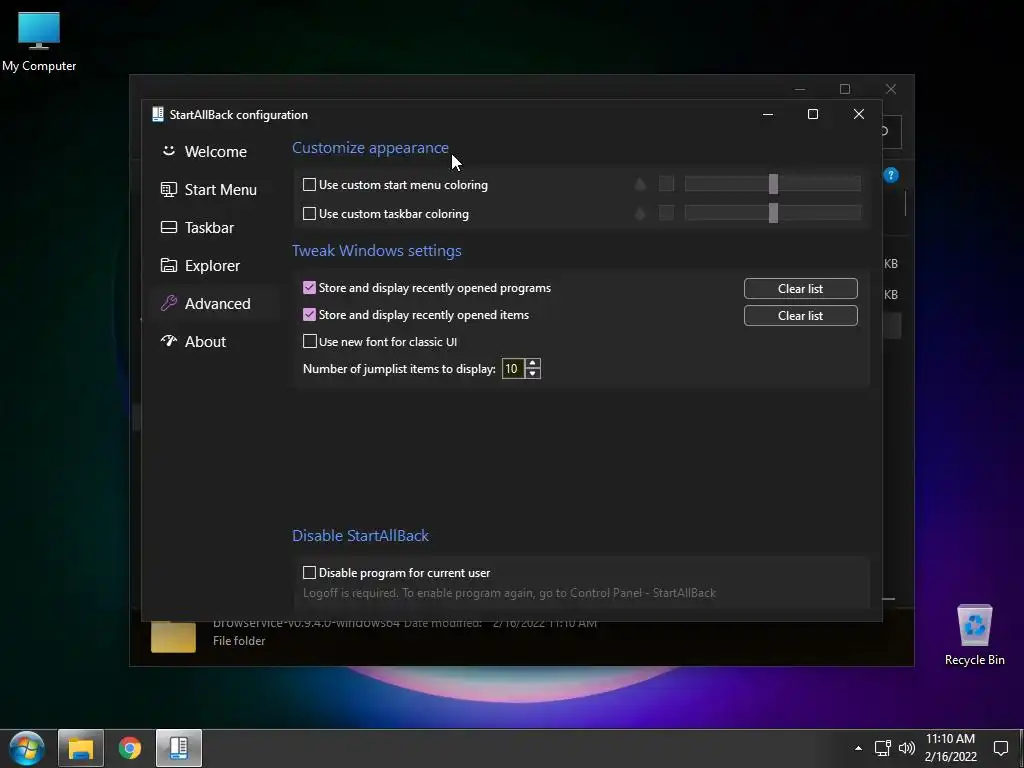1024x768 pixels.
Task: Enable custom taskbar coloring
Action: point(310,214)
